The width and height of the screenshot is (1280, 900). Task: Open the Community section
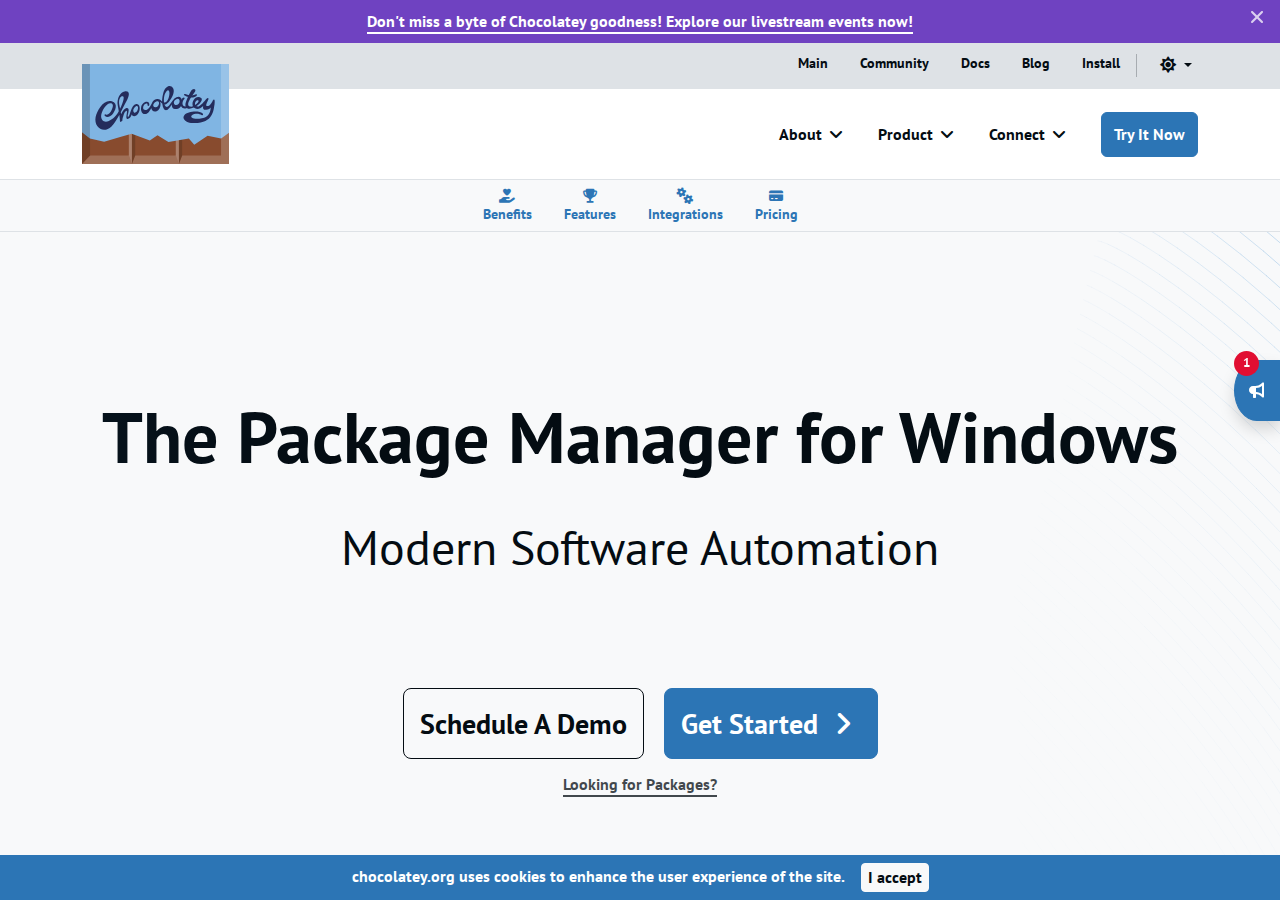[x=894, y=63]
